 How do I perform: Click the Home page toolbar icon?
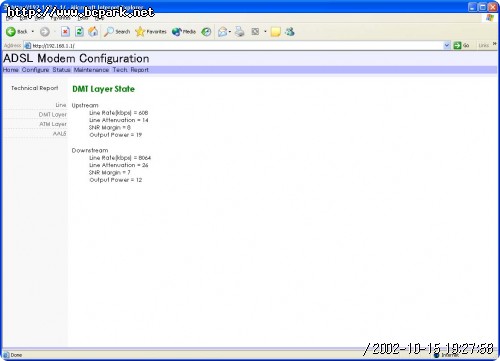pyautogui.click(x=93, y=32)
